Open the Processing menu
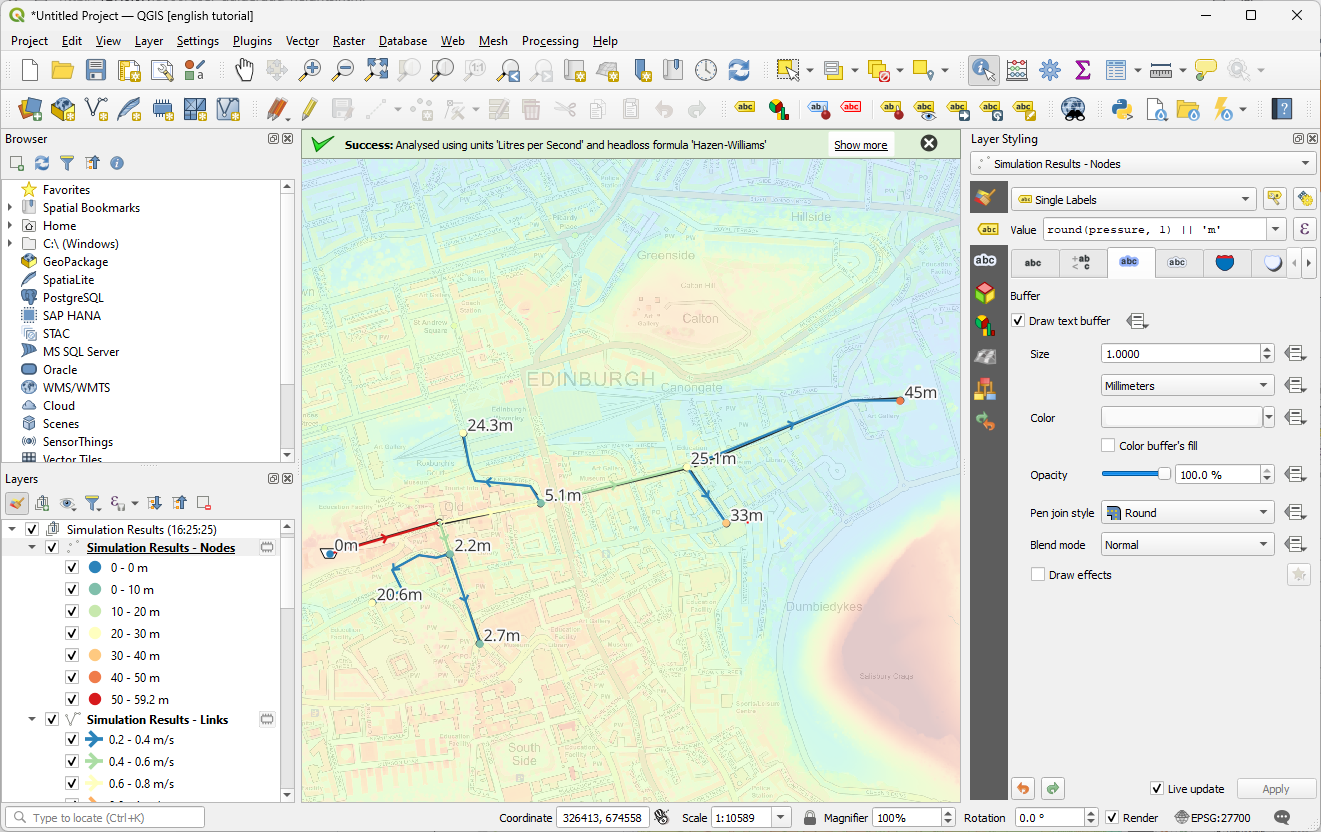The height and width of the screenshot is (832, 1321). click(x=549, y=41)
